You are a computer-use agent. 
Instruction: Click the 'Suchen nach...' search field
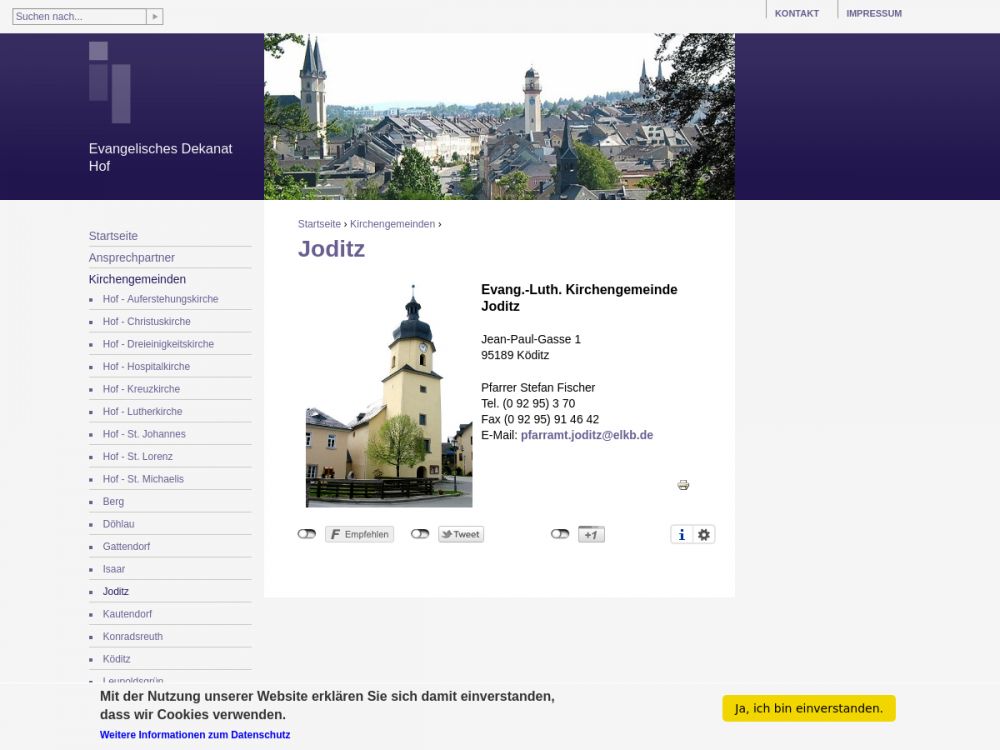79,17
